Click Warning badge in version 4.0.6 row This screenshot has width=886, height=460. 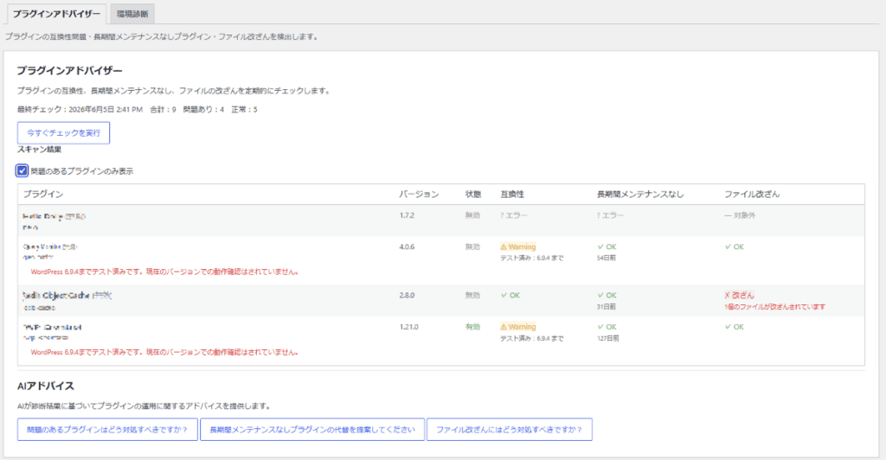pyautogui.click(x=518, y=247)
